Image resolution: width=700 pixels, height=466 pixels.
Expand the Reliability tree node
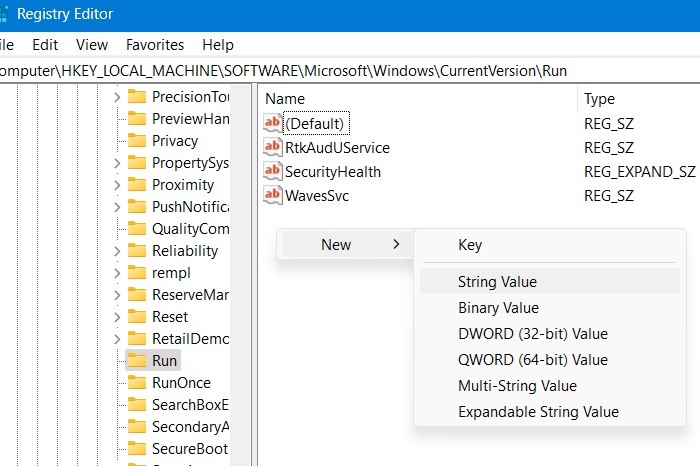point(117,251)
